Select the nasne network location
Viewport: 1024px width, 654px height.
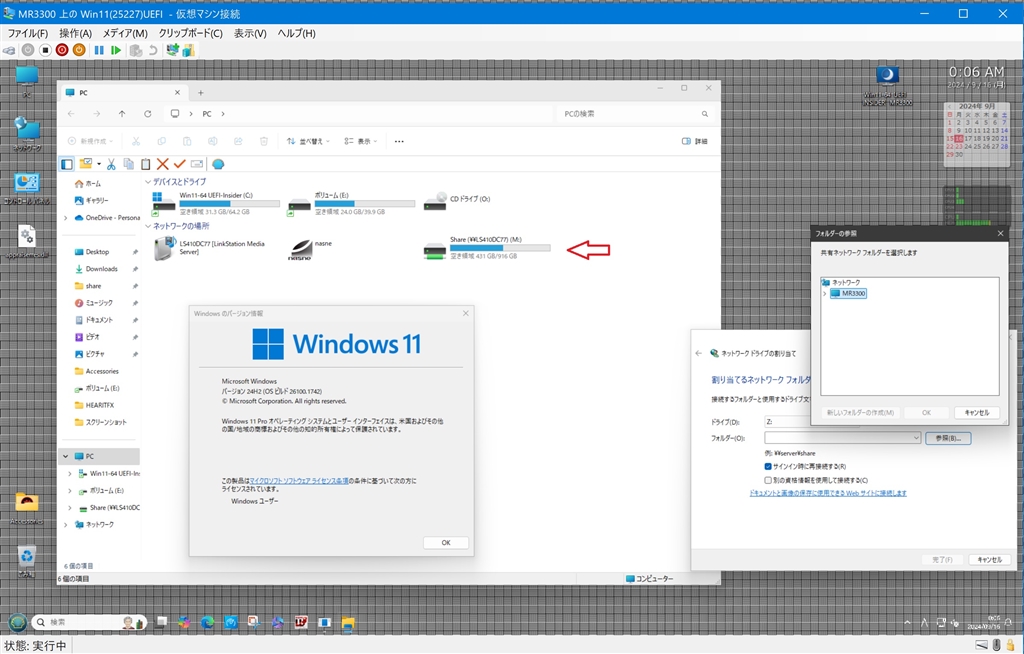tap(310, 249)
